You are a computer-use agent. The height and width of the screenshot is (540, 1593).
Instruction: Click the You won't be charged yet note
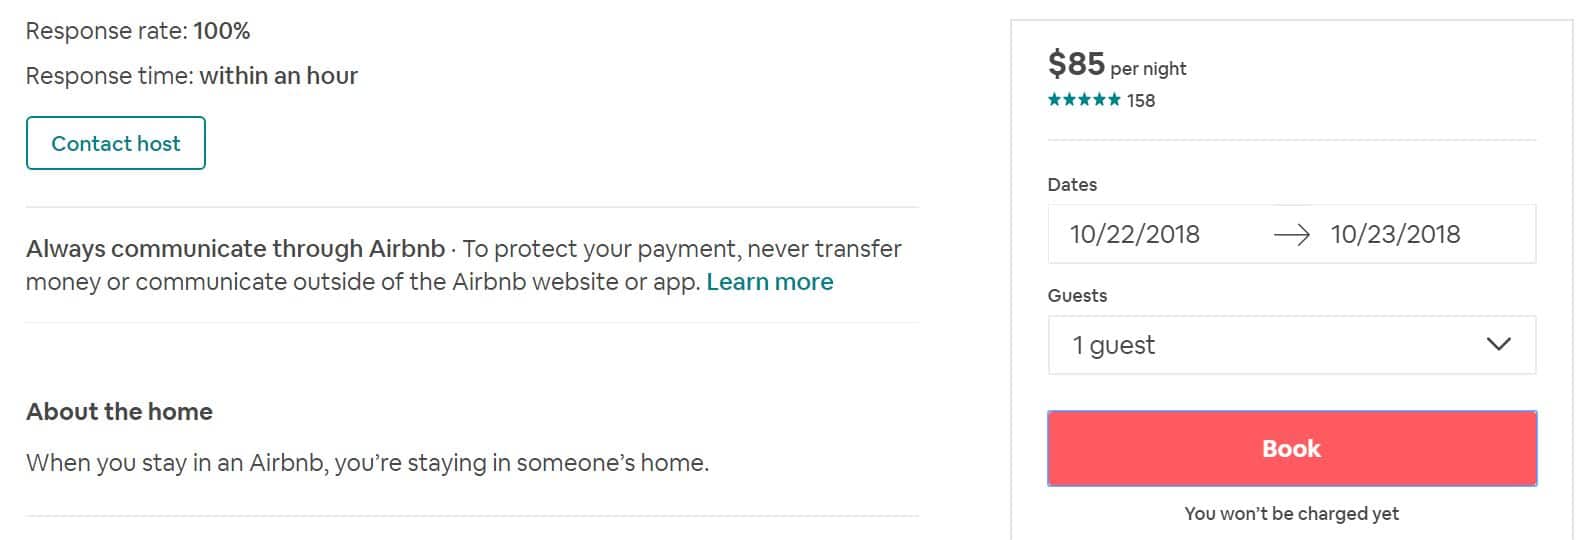(x=1291, y=513)
